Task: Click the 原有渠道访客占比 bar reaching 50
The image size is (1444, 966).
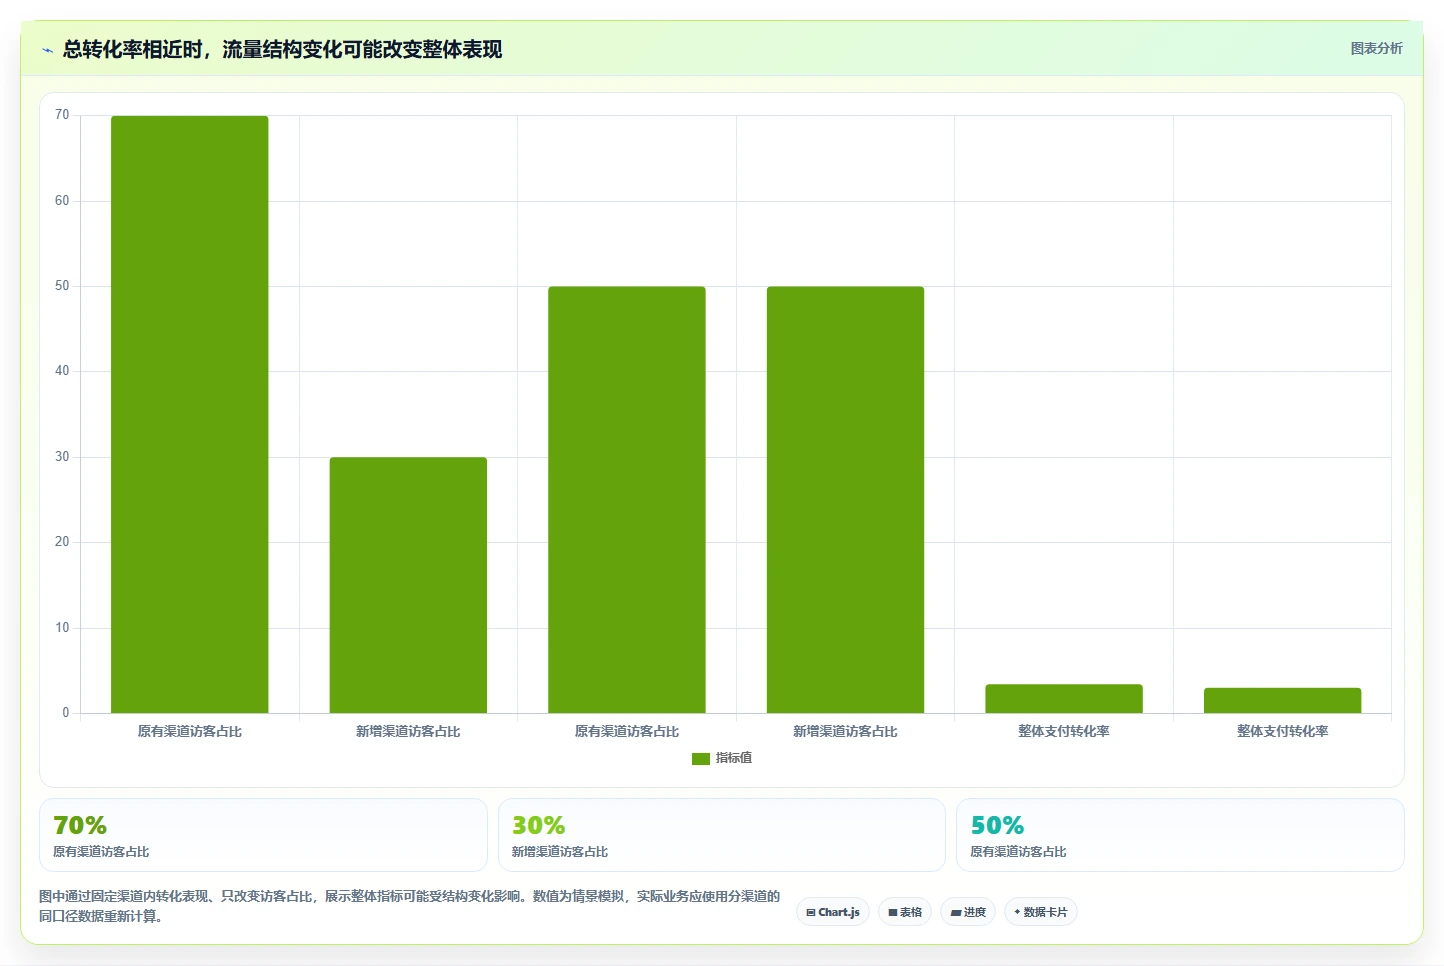Action: pos(627,500)
